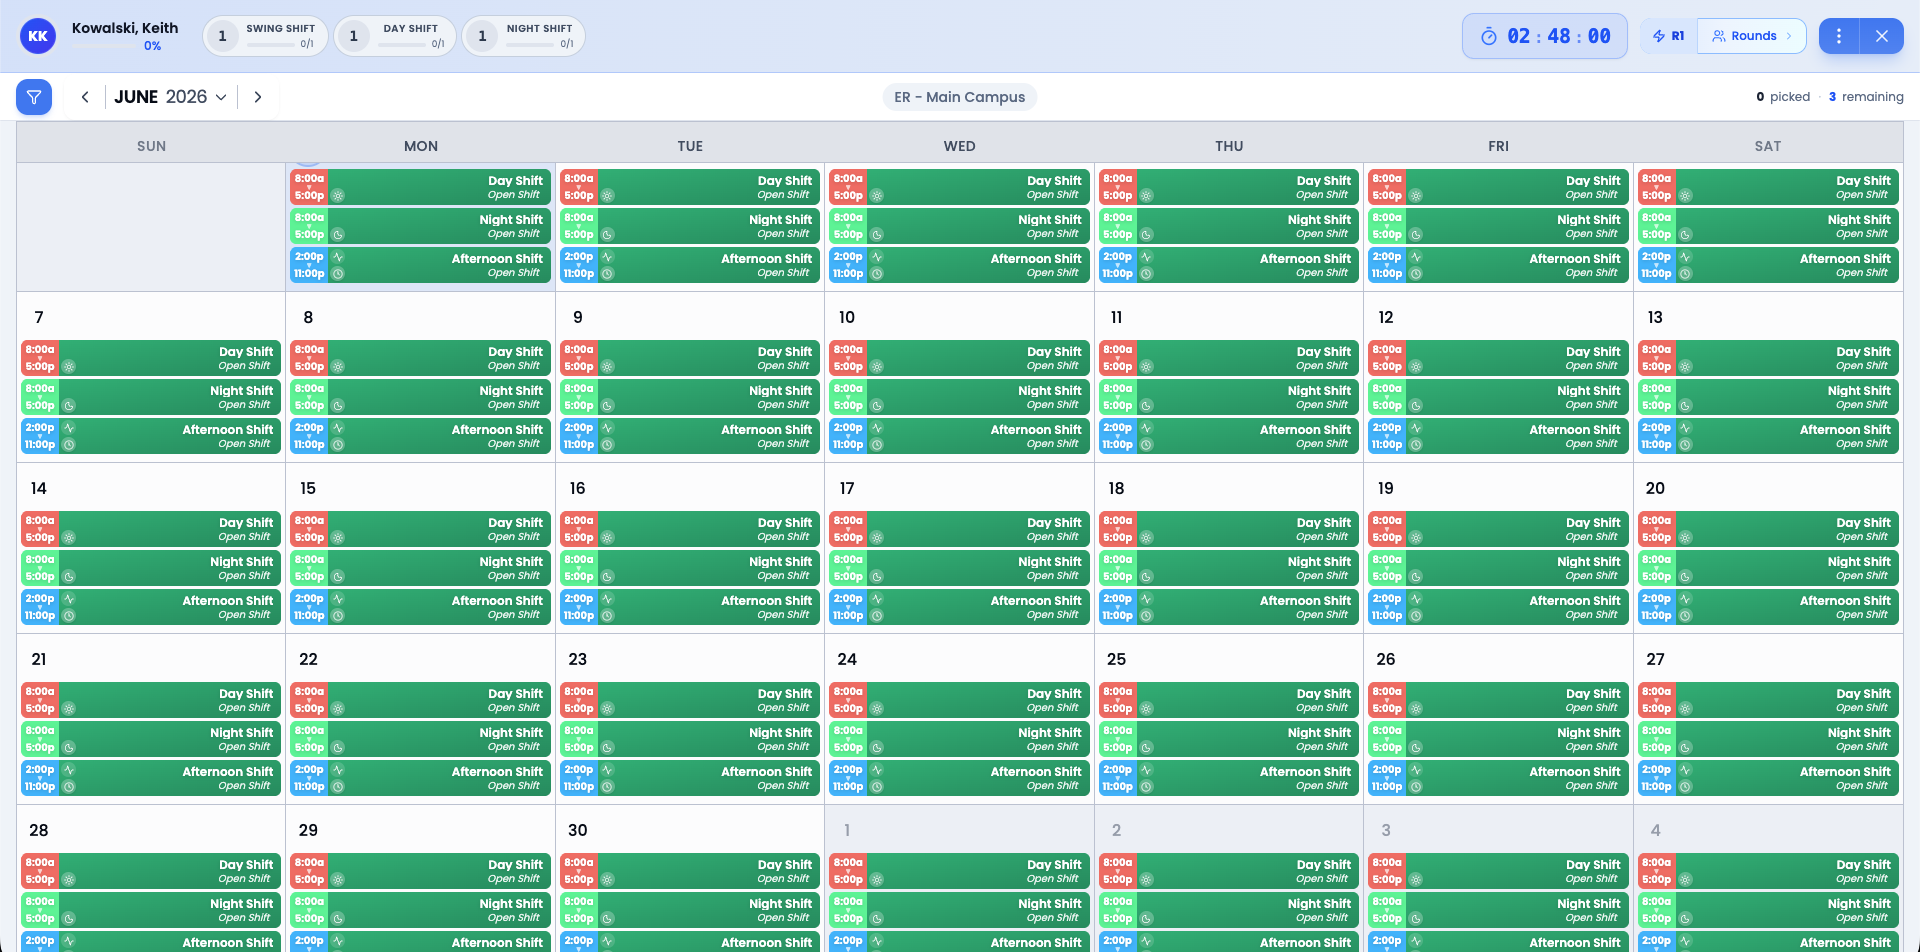This screenshot has width=1920, height=952.
Task: Click the 0 picked counter
Action: pos(1783,97)
